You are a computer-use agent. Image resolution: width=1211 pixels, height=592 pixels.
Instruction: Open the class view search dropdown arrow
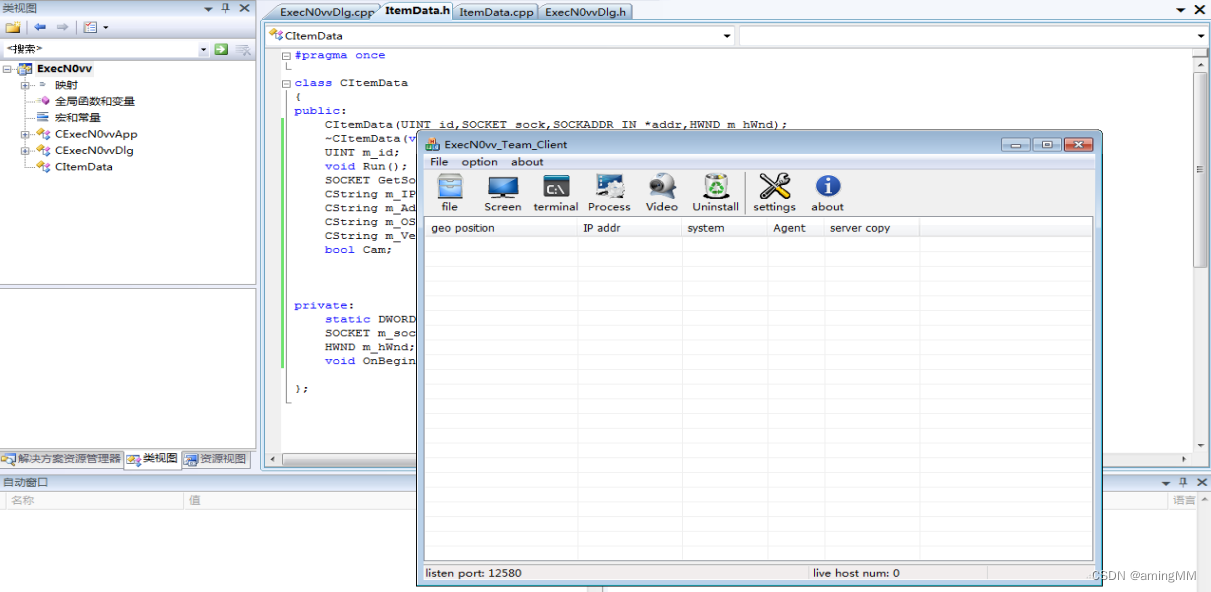(203, 49)
